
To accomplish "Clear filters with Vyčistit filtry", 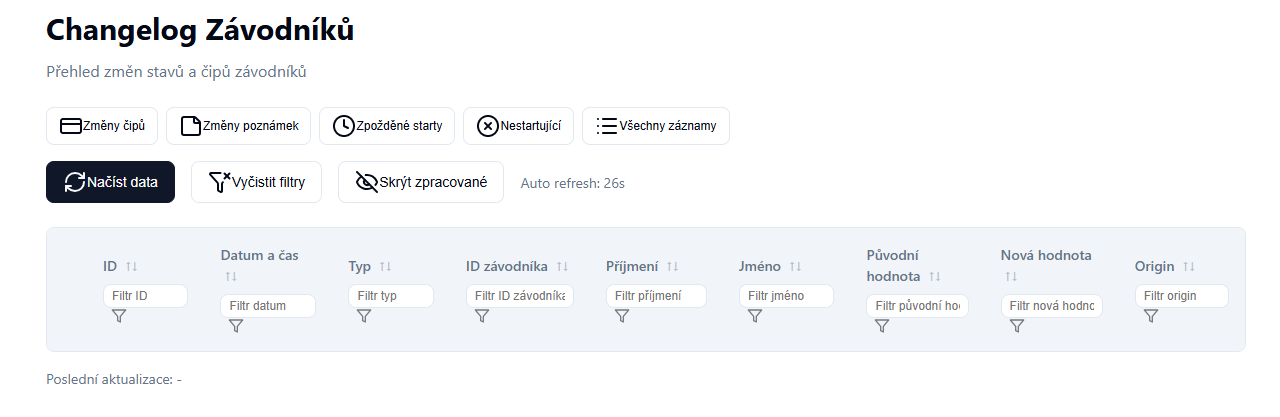I will click(256, 182).
